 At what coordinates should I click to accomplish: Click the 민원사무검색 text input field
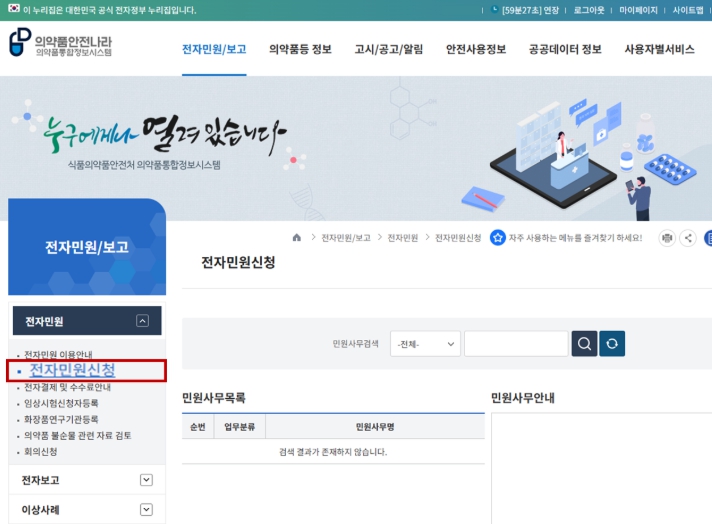click(x=515, y=344)
